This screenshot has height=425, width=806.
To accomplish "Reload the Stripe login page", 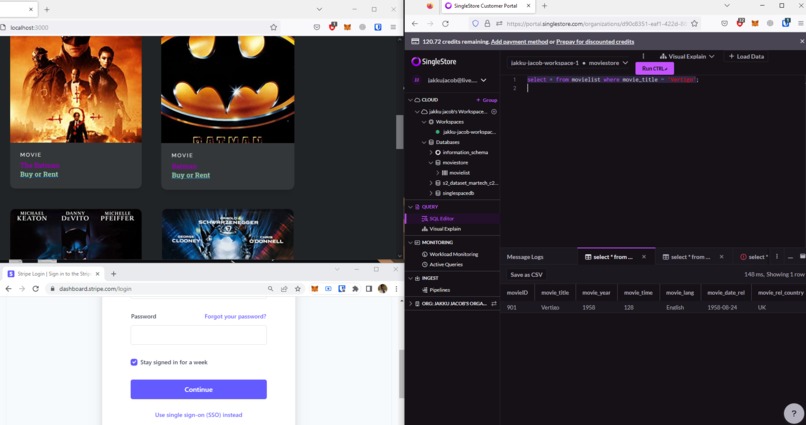I will [35, 289].
